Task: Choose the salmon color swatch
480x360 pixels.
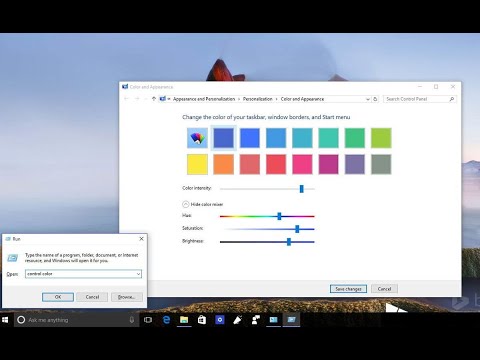Action: [x=250, y=164]
